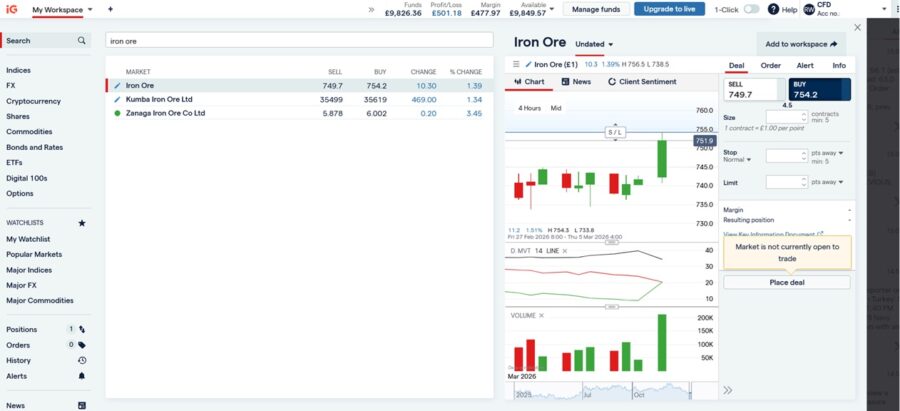Click the iron ore search input field
The width and height of the screenshot is (900, 411).
(x=299, y=41)
